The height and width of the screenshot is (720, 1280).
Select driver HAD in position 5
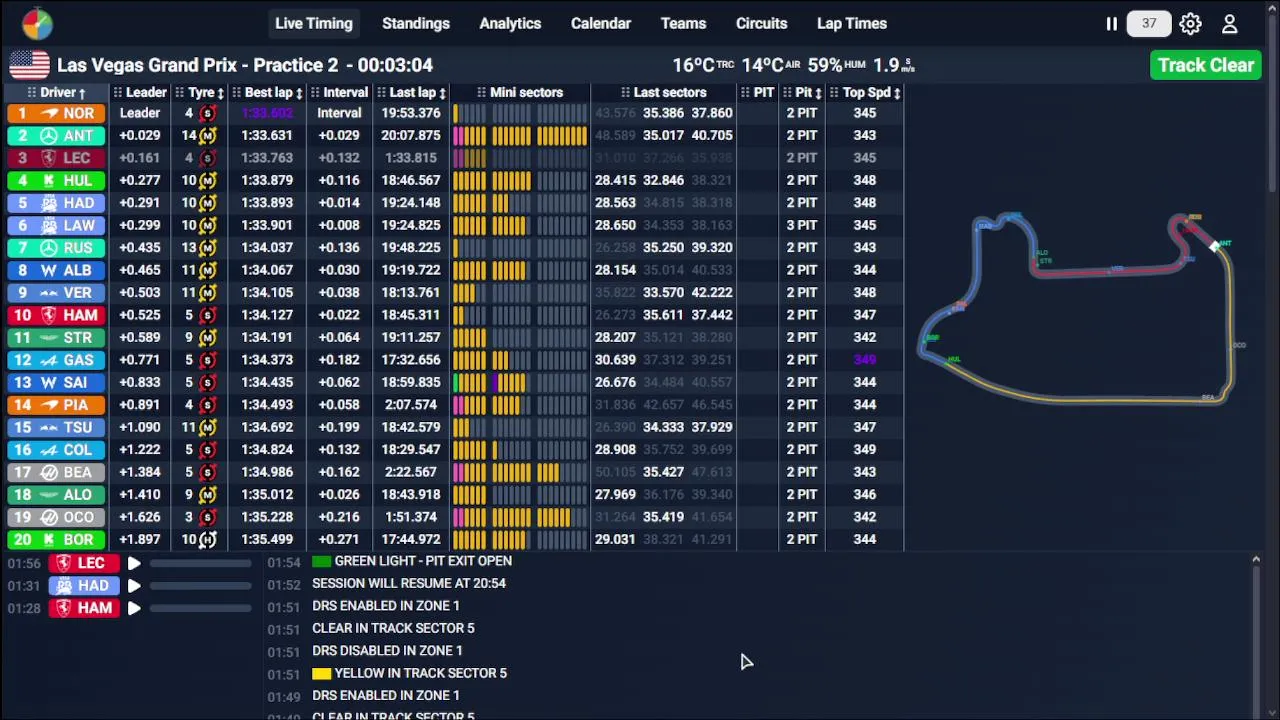point(57,203)
